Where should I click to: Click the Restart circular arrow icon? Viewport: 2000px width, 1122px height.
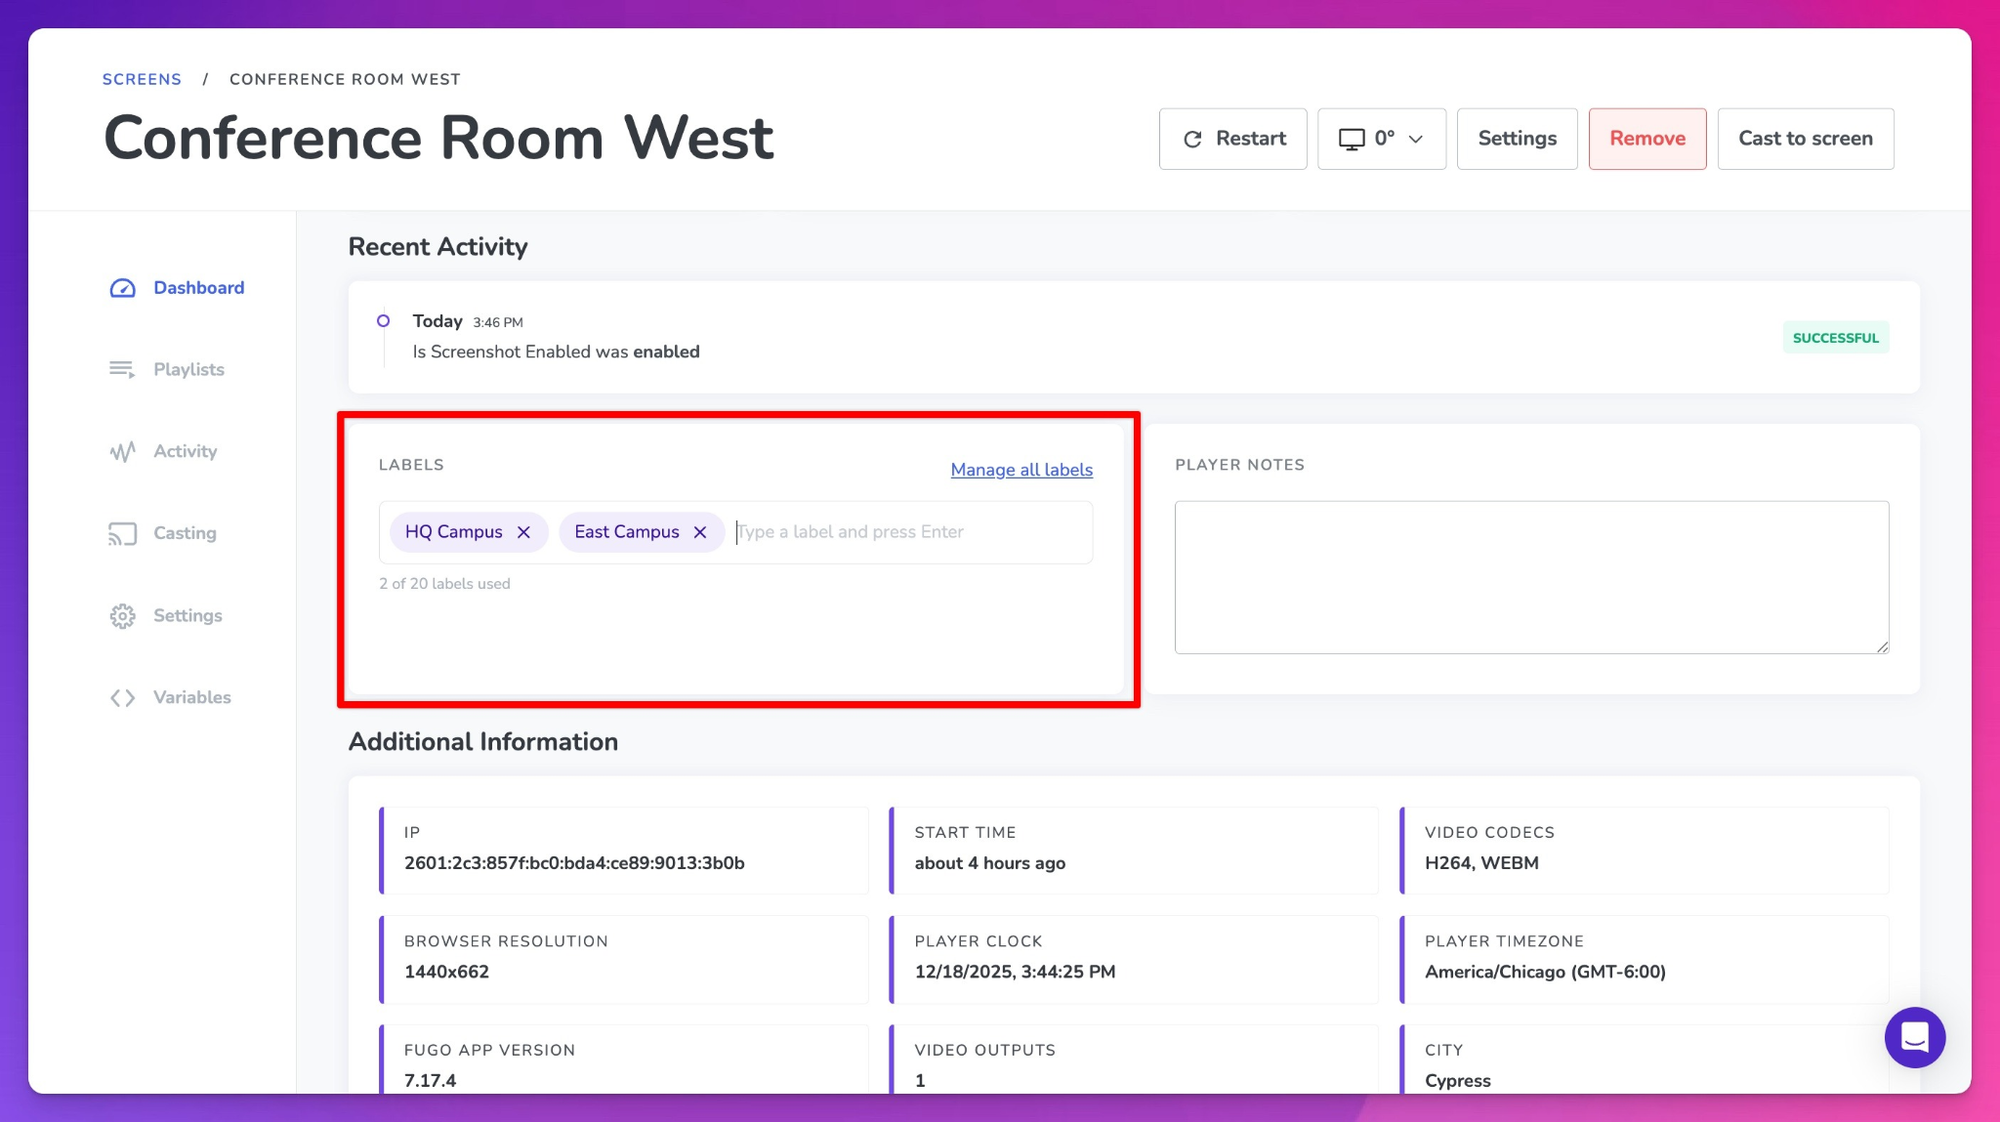[1192, 139]
